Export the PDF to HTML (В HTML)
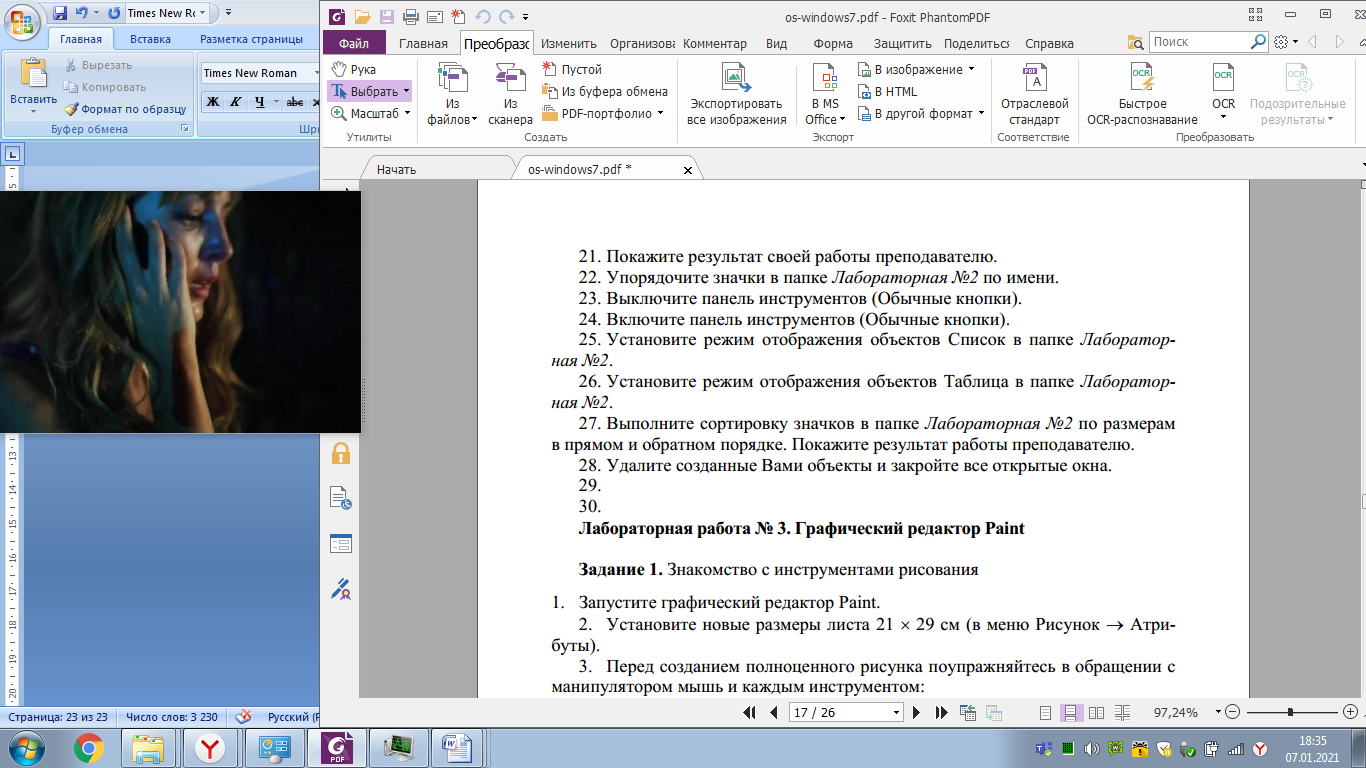Screen dimensions: 1366x768 887,91
